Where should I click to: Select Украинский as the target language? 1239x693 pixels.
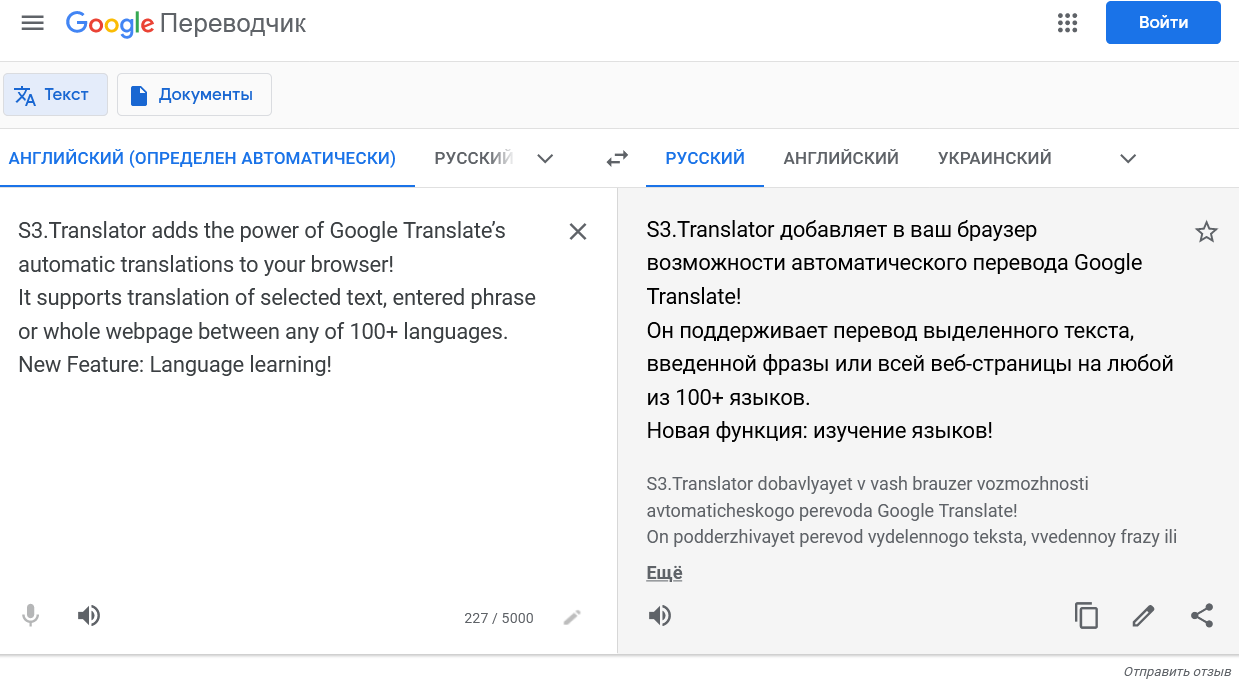point(995,158)
